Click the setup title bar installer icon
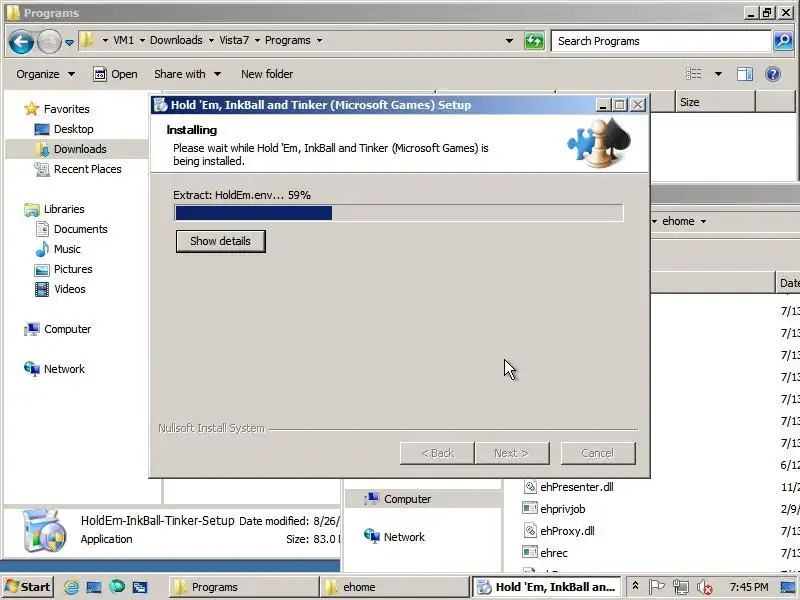The width and height of the screenshot is (800, 600). pos(161,105)
